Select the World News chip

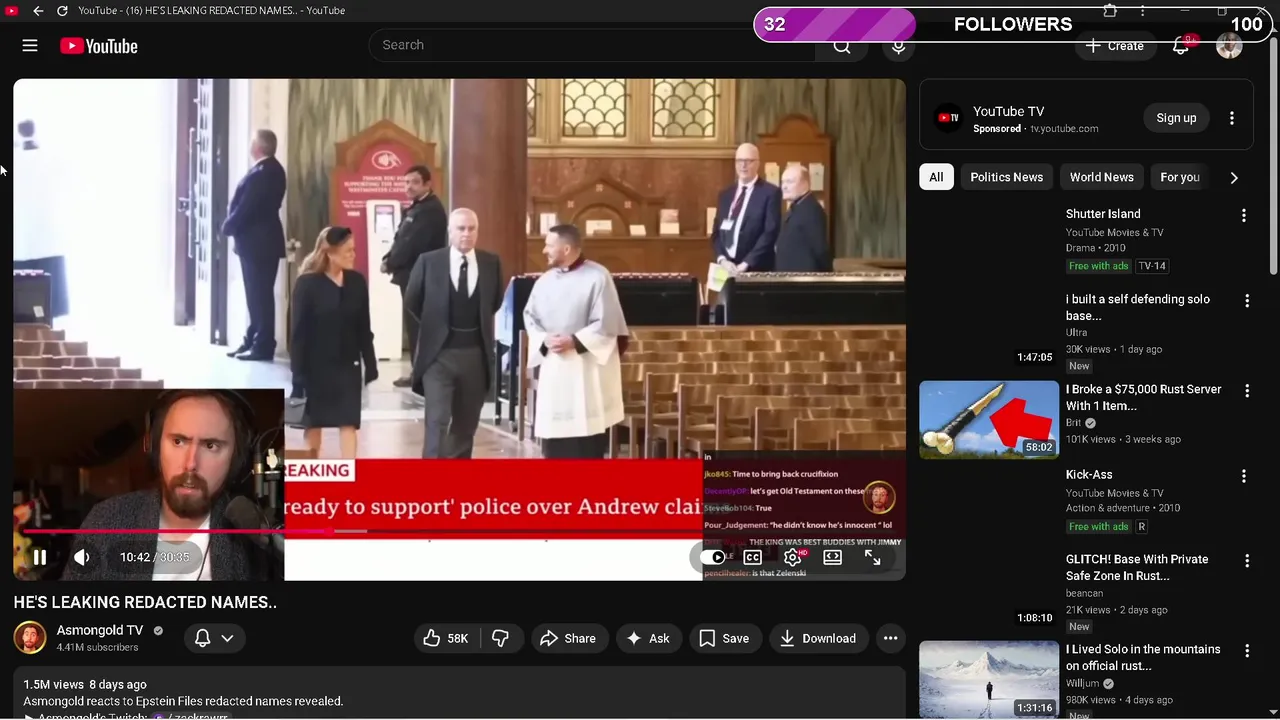pyautogui.click(x=1101, y=177)
